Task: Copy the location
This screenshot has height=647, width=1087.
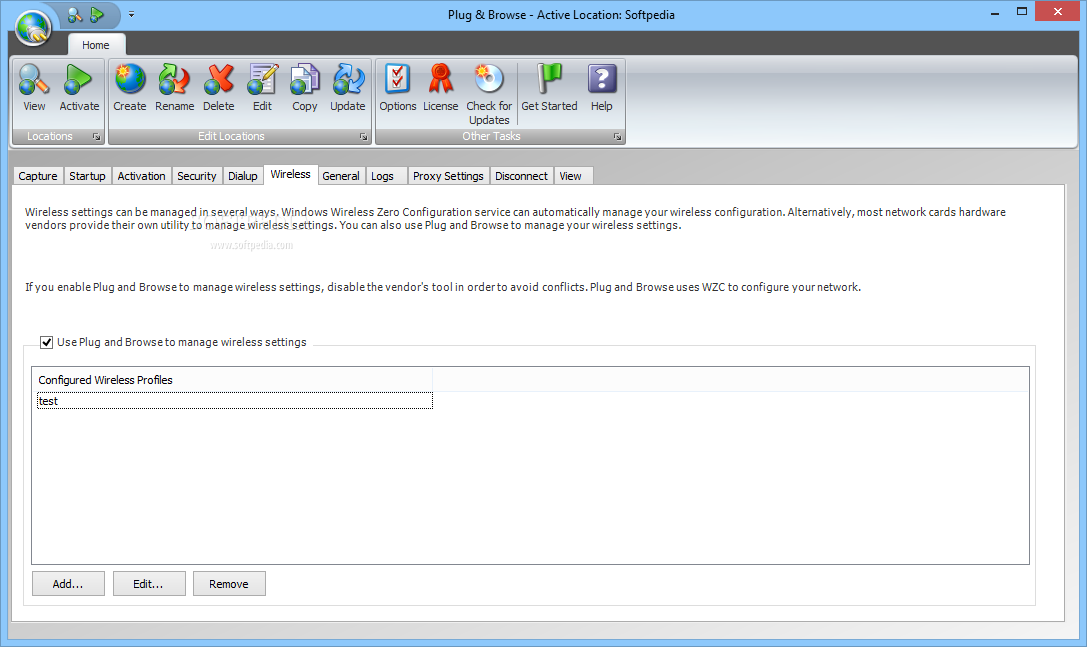Action: coord(304,88)
